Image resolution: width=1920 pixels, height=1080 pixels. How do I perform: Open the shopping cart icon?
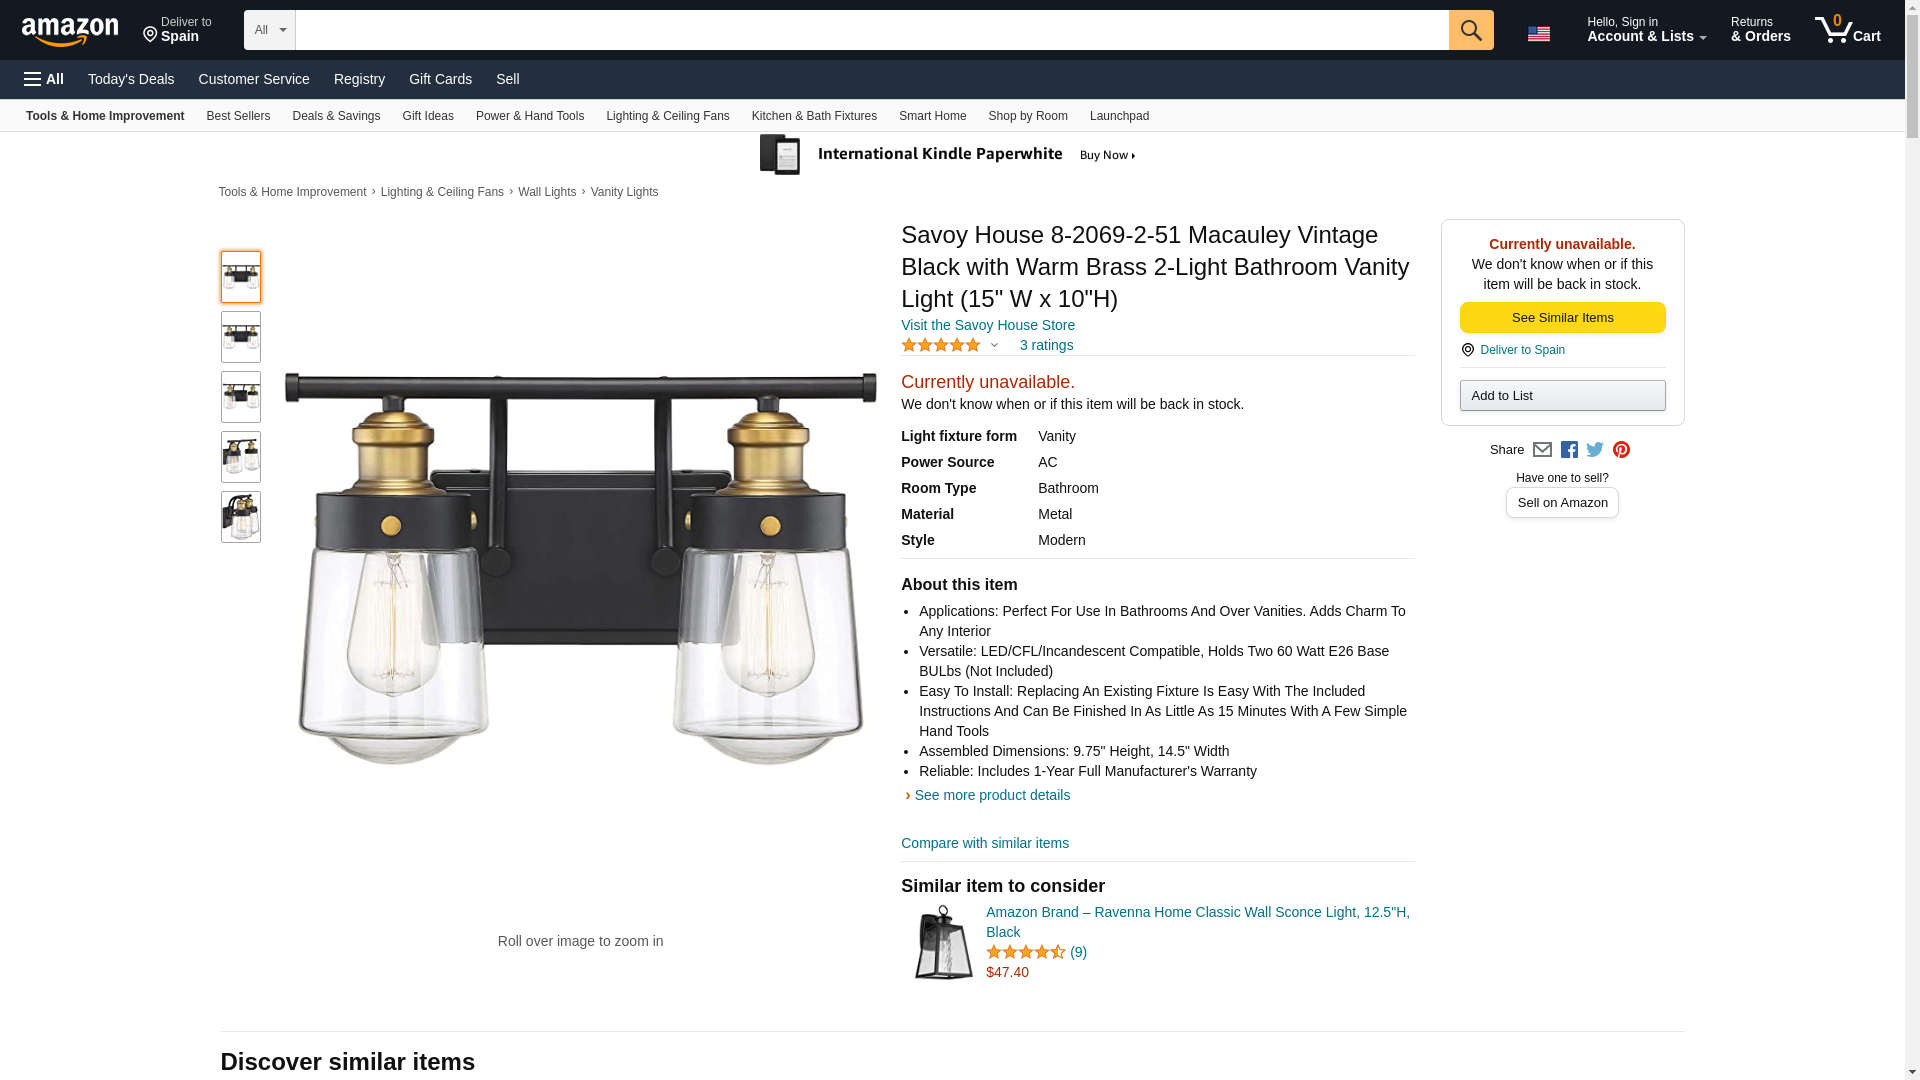[x=1847, y=30]
